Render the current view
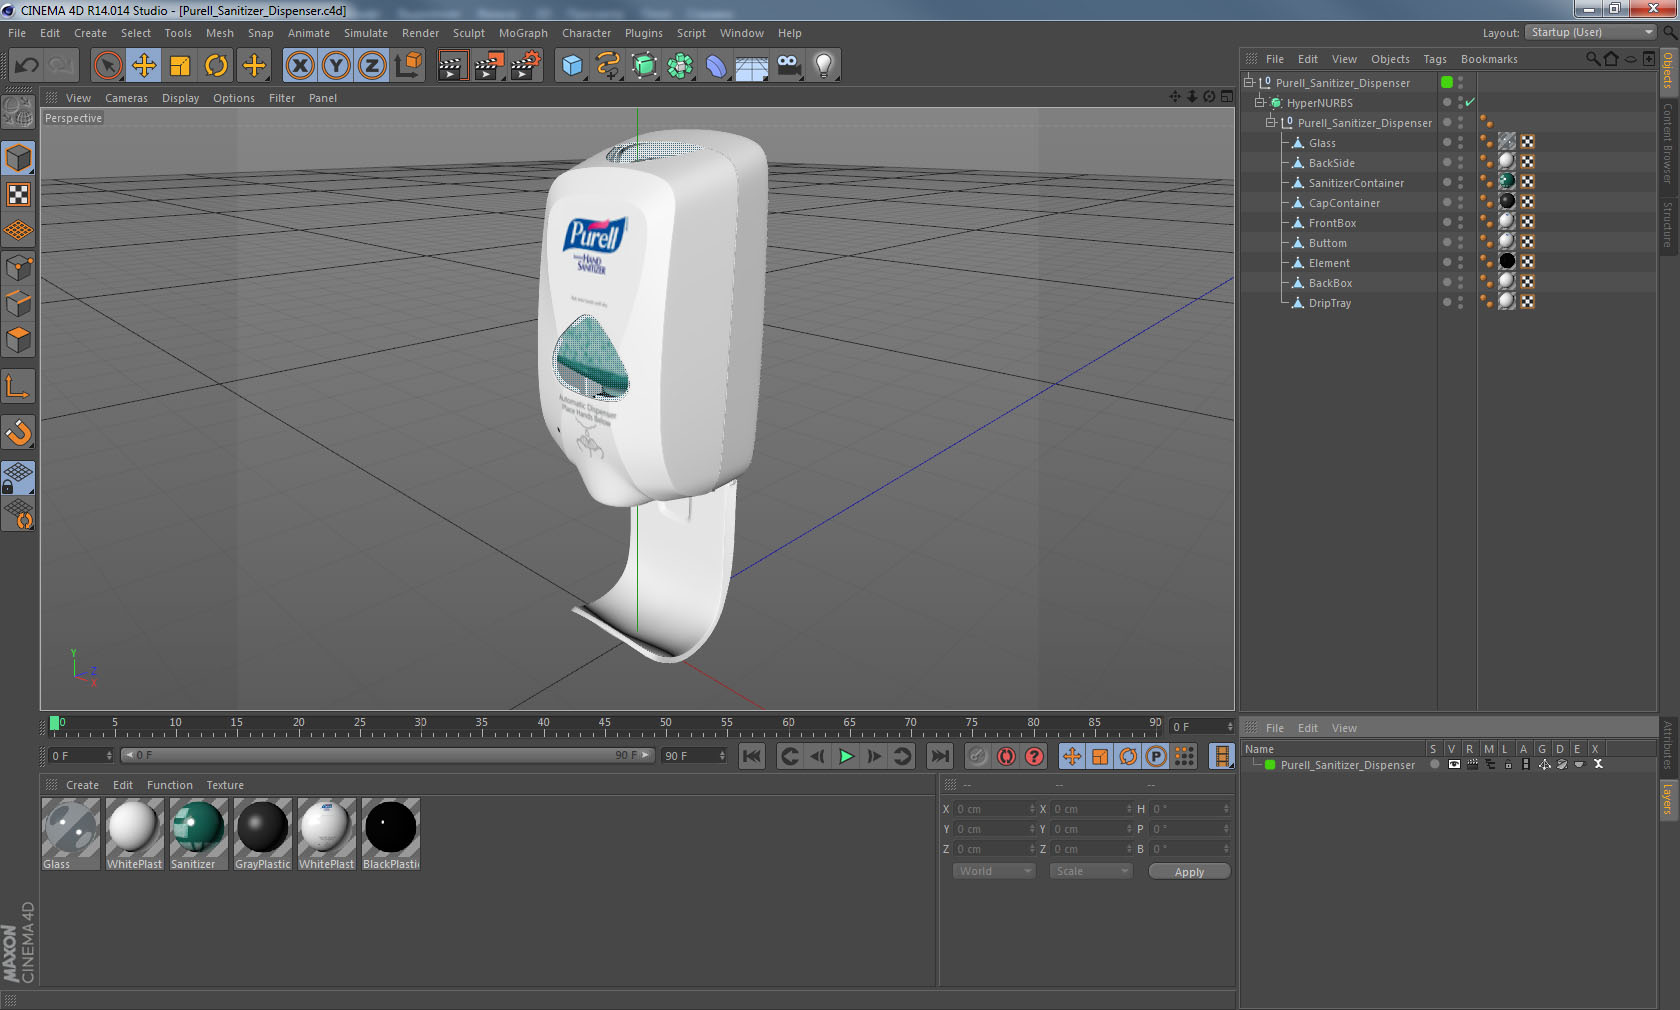 (452, 66)
